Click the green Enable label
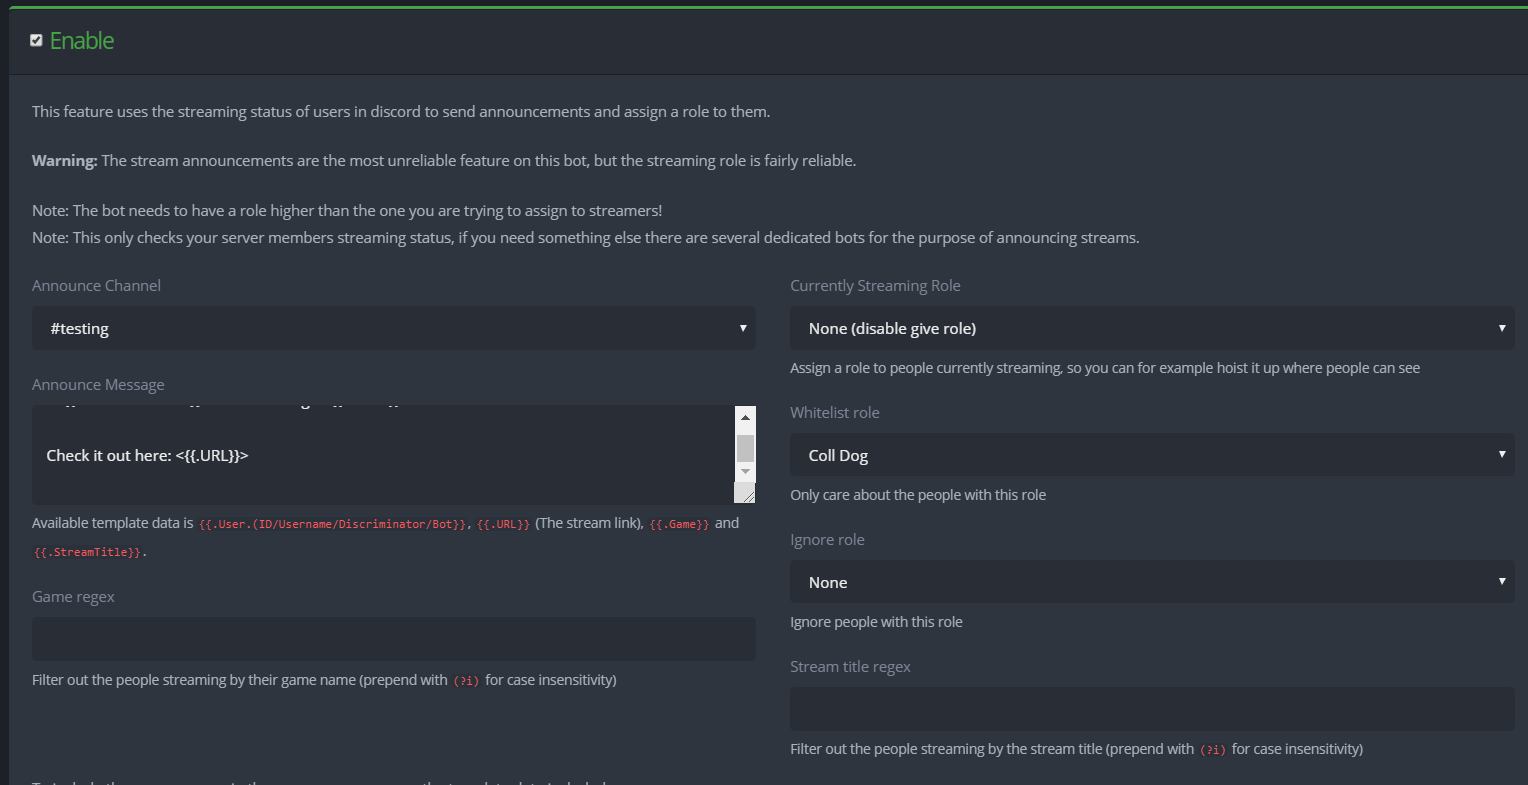 [x=82, y=41]
